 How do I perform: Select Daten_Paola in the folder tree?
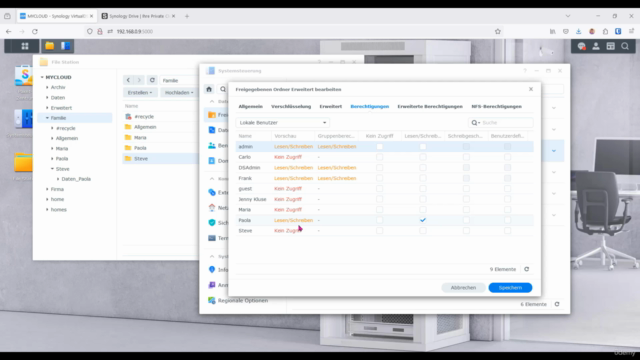click(x=76, y=179)
